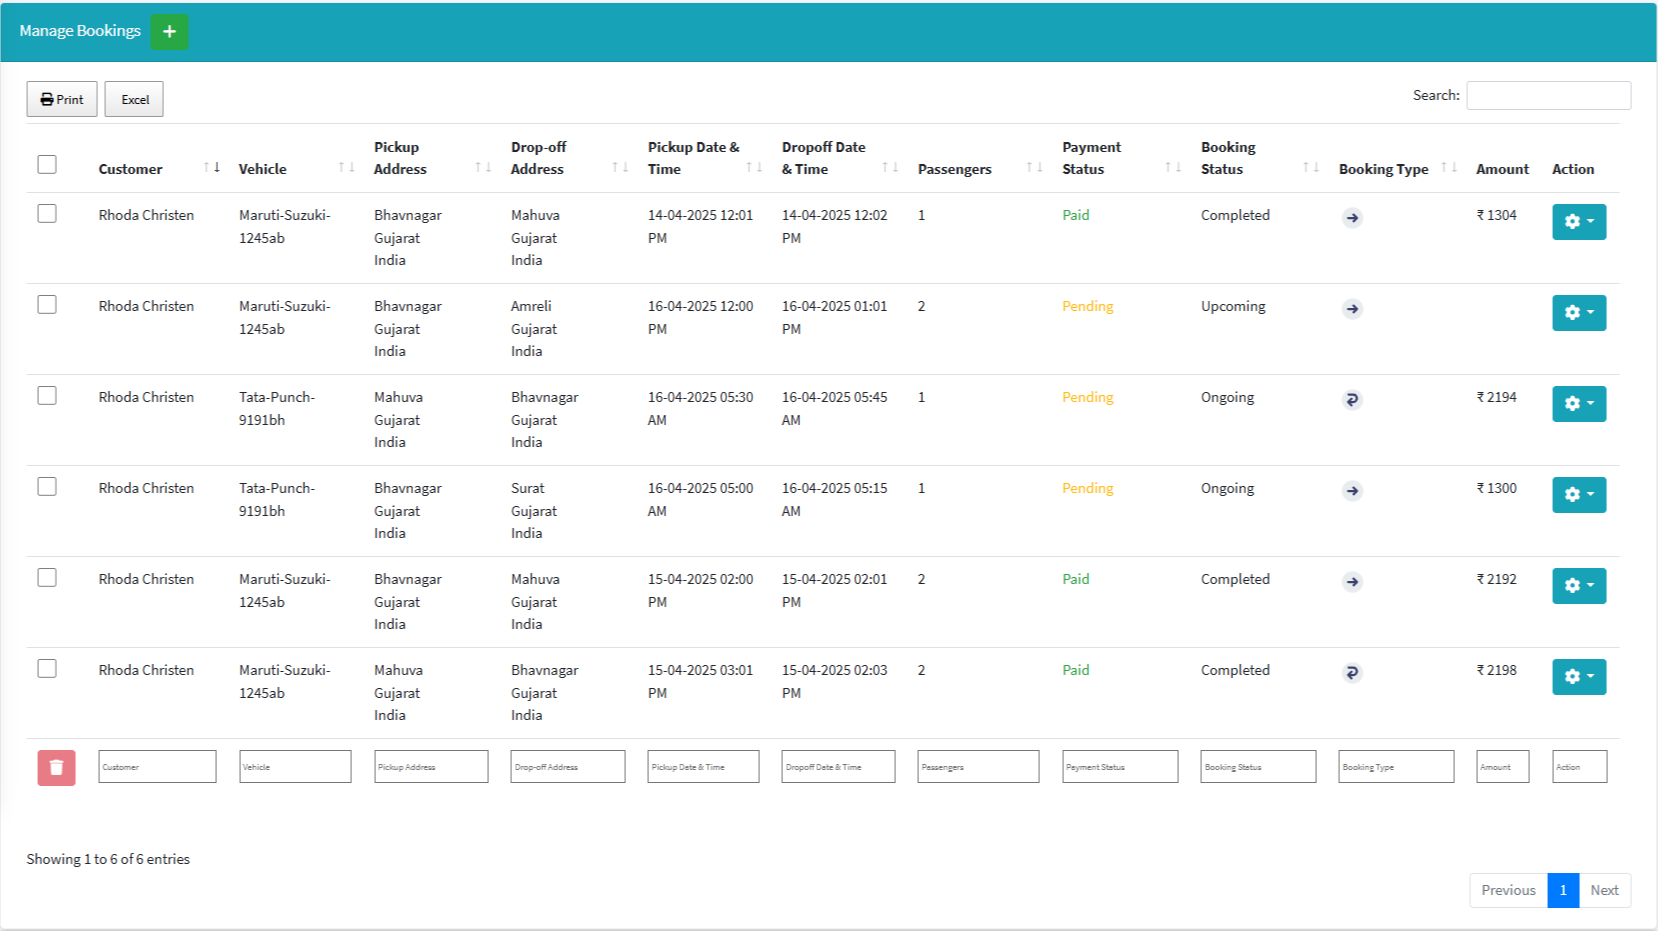Toggle the select-all checkbox in table header
Viewport: 1658px width, 931px height.
pyautogui.click(x=47, y=165)
